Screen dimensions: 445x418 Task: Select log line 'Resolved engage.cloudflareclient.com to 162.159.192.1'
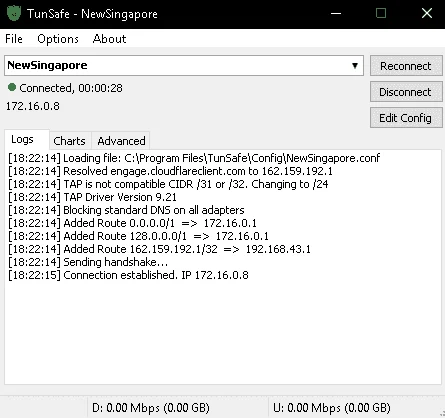pyautogui.click(x=170, y=171)
